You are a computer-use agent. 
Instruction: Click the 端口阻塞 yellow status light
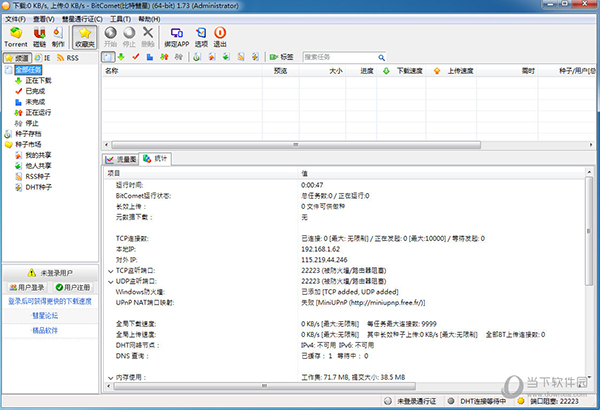tap(521, 401)
